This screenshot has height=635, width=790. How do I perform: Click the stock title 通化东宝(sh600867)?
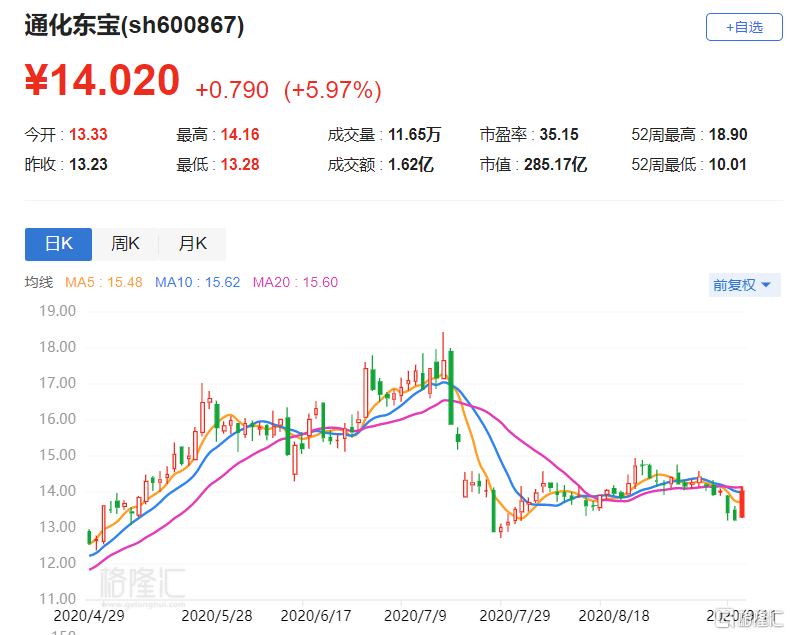(135, 25)
